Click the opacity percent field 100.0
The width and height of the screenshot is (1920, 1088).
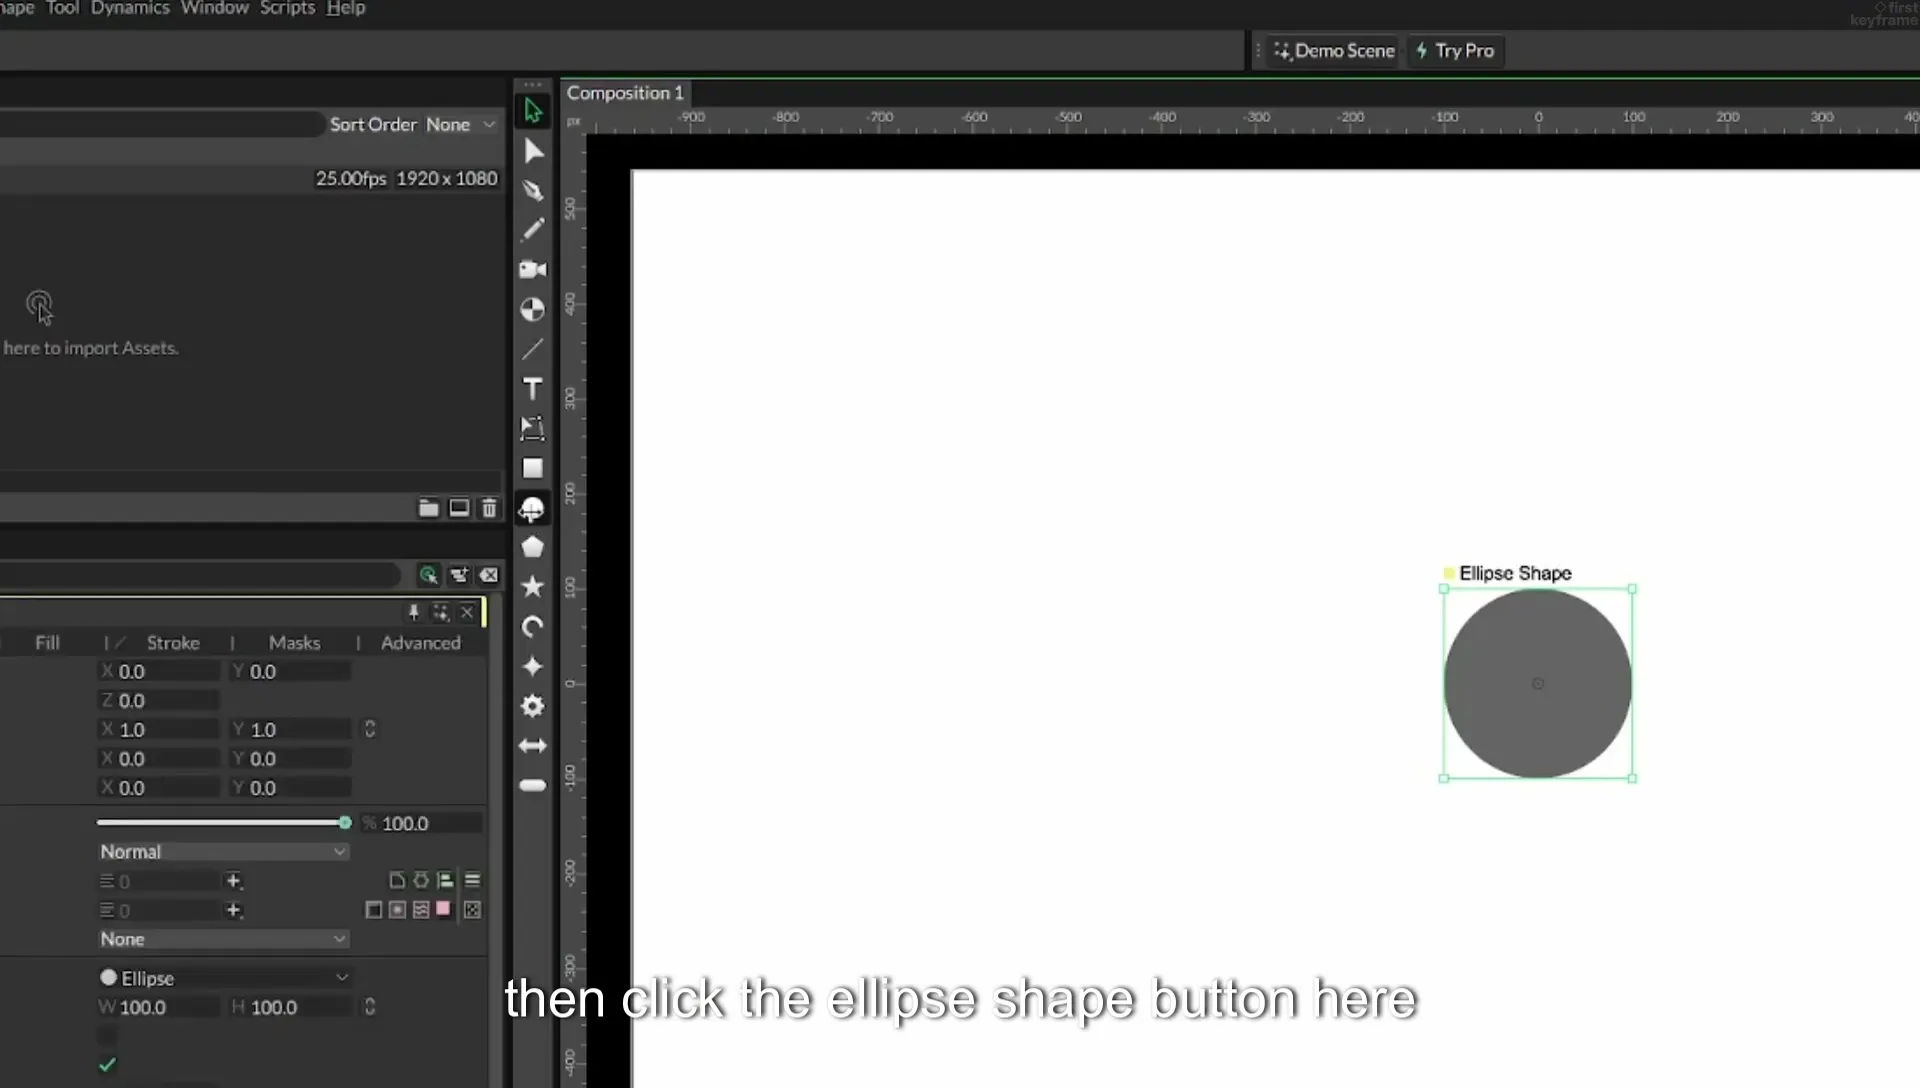pyautogui.click(x=421, y=823)
